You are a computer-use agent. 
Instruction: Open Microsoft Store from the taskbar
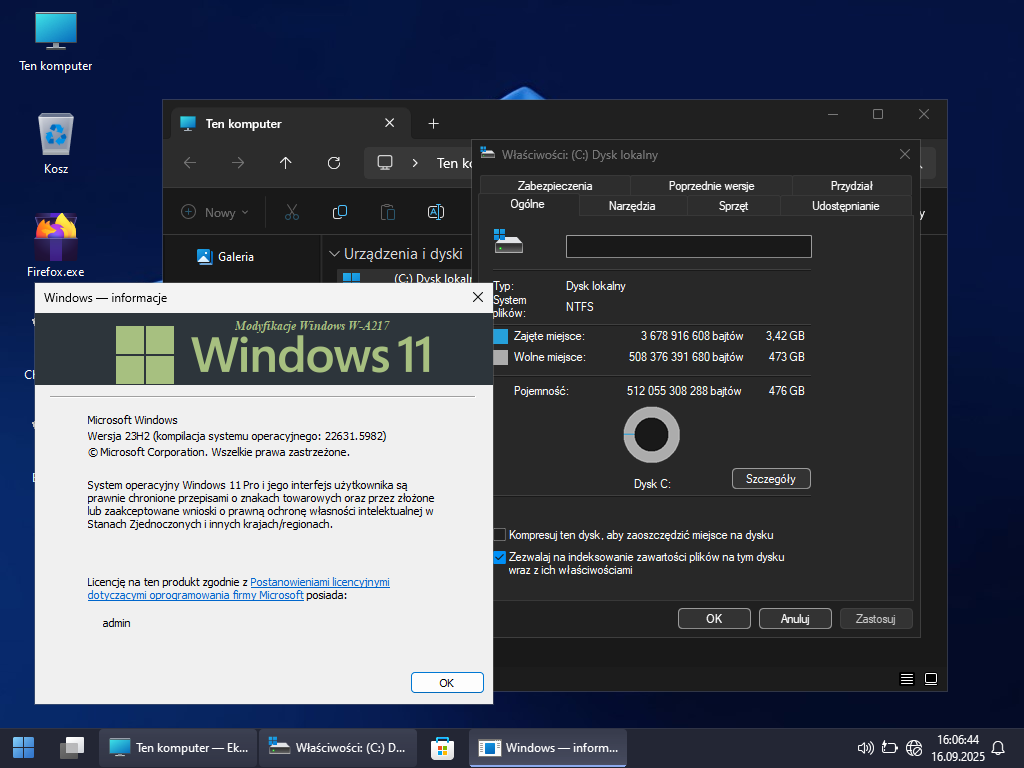[x=442, y=747]
